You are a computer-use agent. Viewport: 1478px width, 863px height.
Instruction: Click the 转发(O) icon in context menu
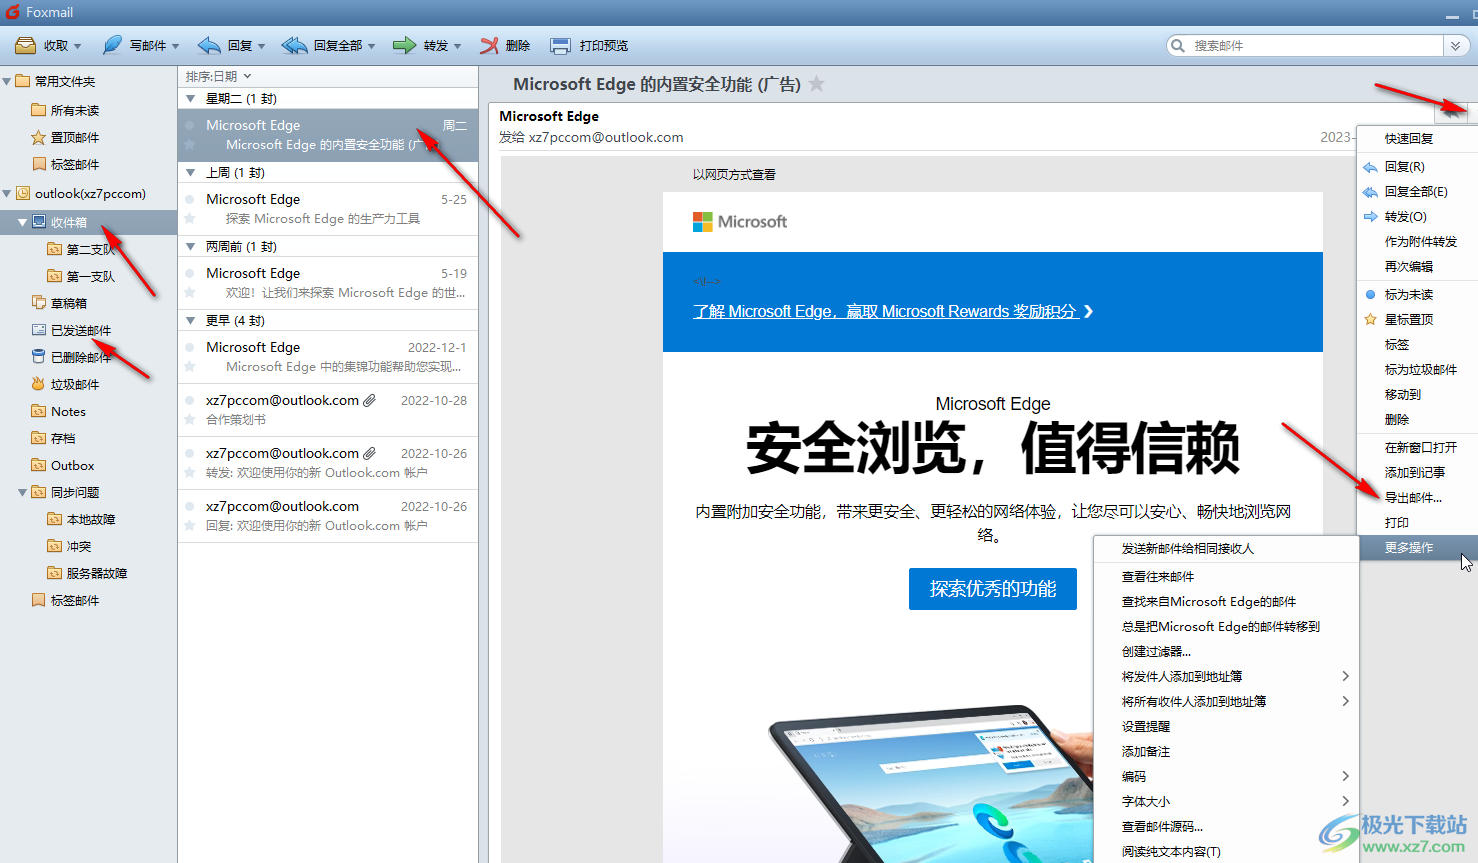pos(1370,216)
